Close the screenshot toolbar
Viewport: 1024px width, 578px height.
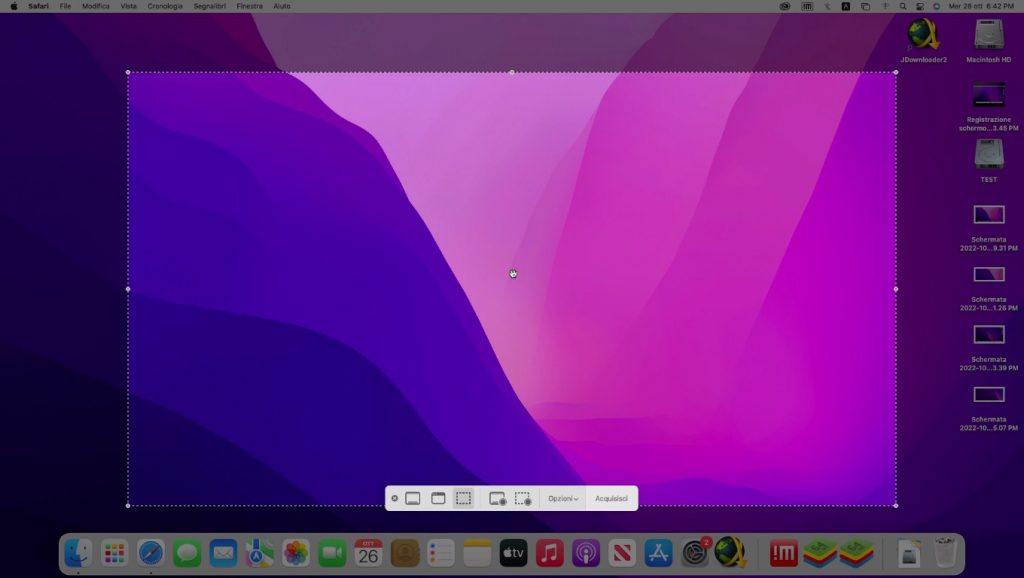(x=394, y=498)
